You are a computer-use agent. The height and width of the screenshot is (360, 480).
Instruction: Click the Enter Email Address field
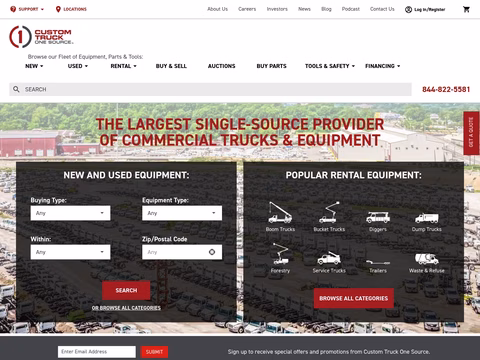pyautogui.click(x=97, y=352)
